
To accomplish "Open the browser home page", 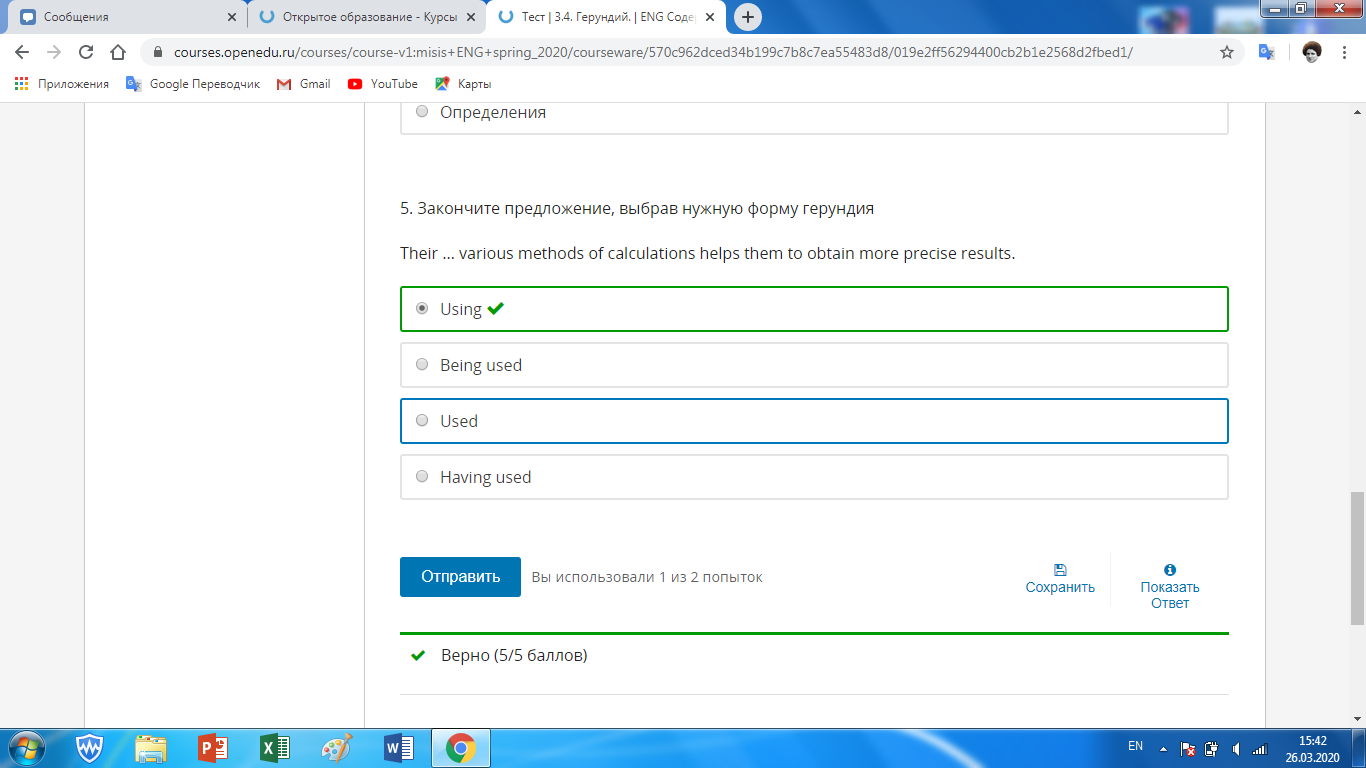I will click(118, 52).
